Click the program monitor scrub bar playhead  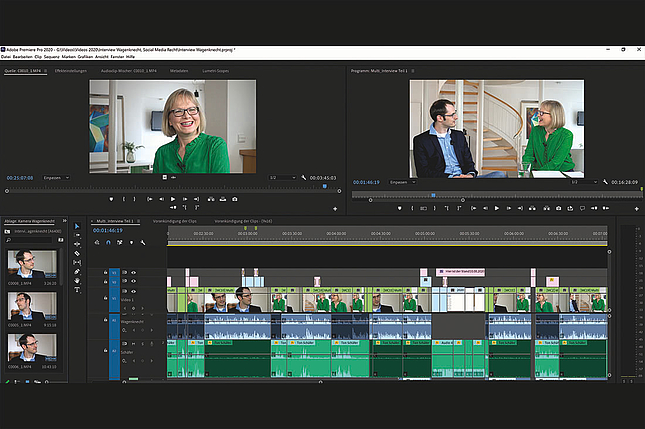tap(432, 195)
